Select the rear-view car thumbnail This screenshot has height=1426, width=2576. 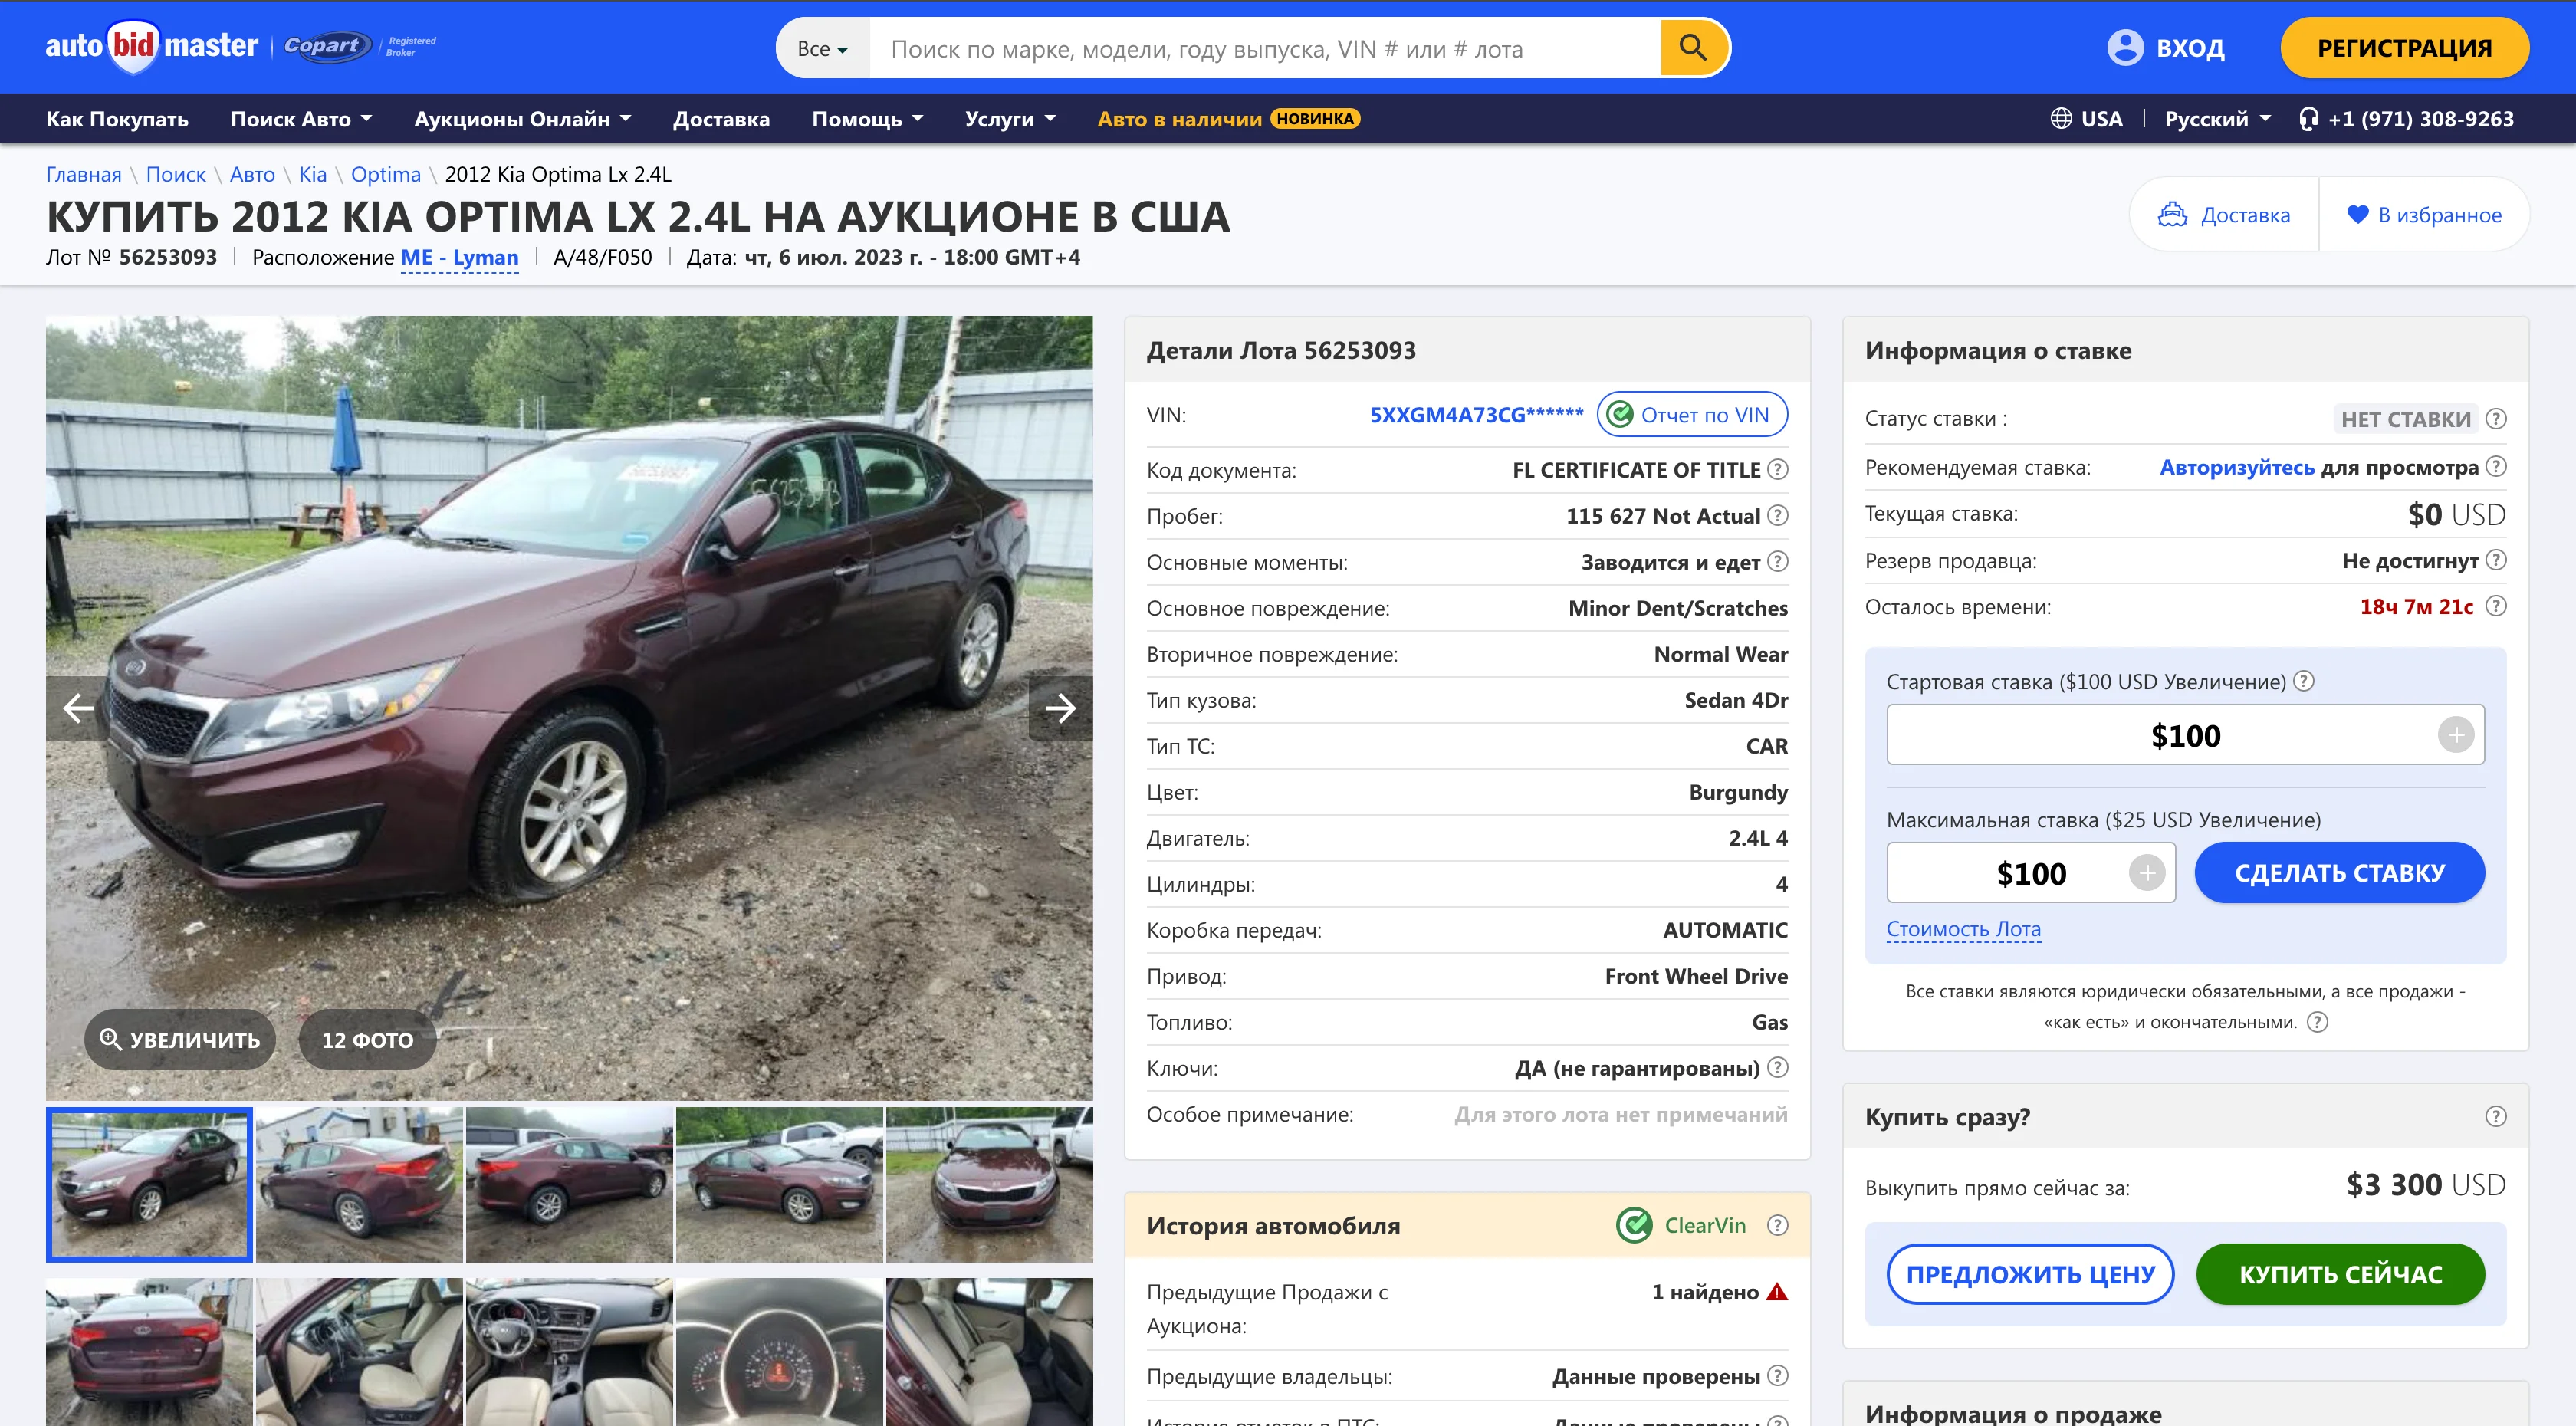(148, 1350)
